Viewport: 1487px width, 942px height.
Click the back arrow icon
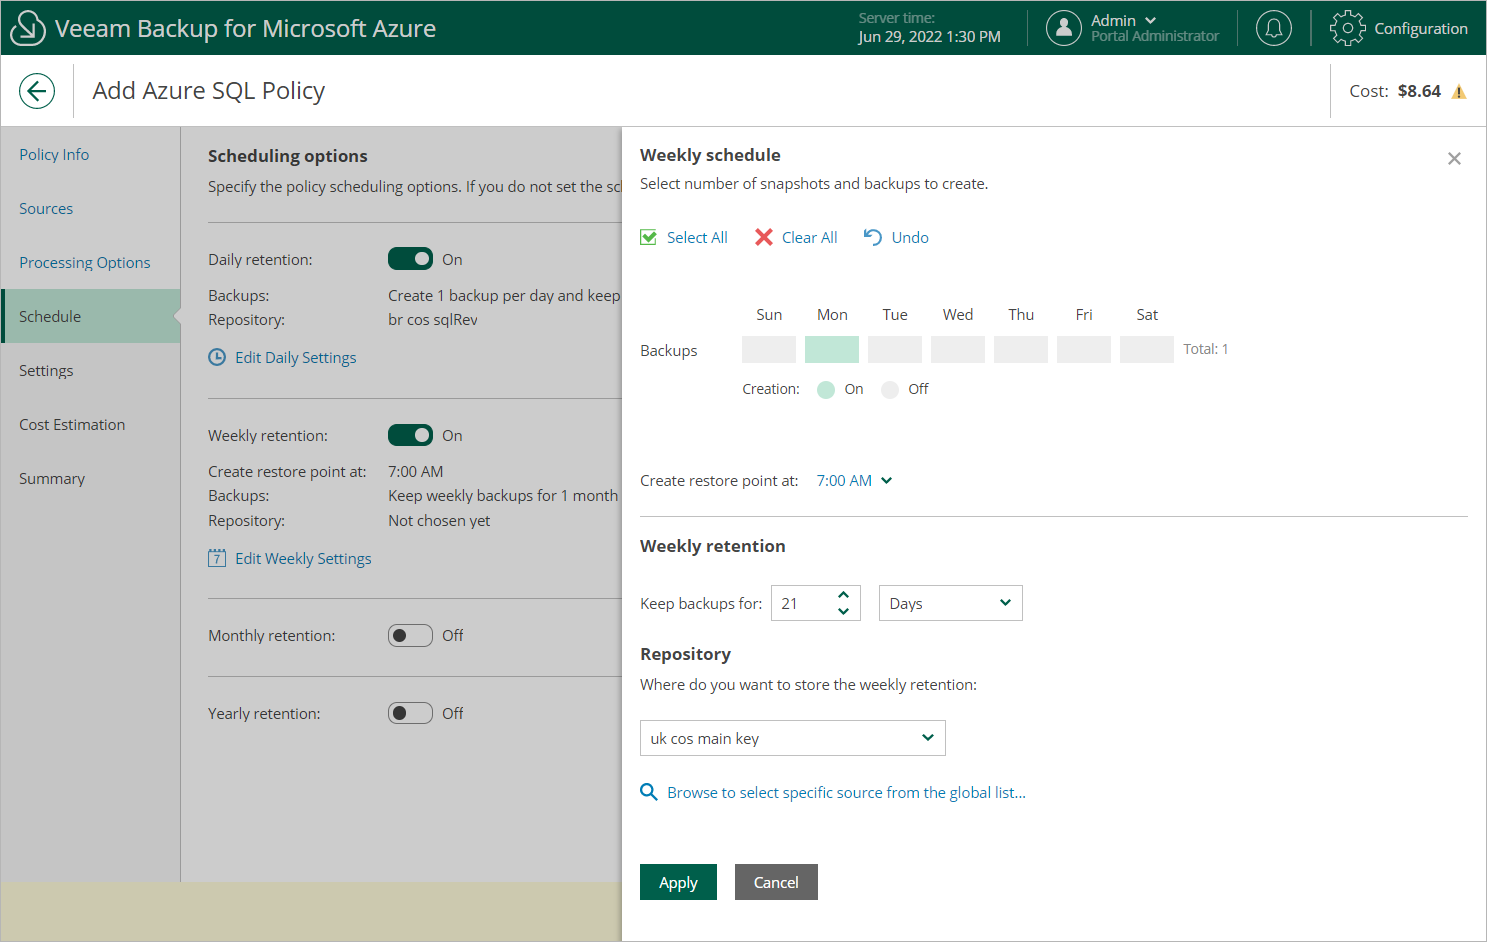click(37, 91)
